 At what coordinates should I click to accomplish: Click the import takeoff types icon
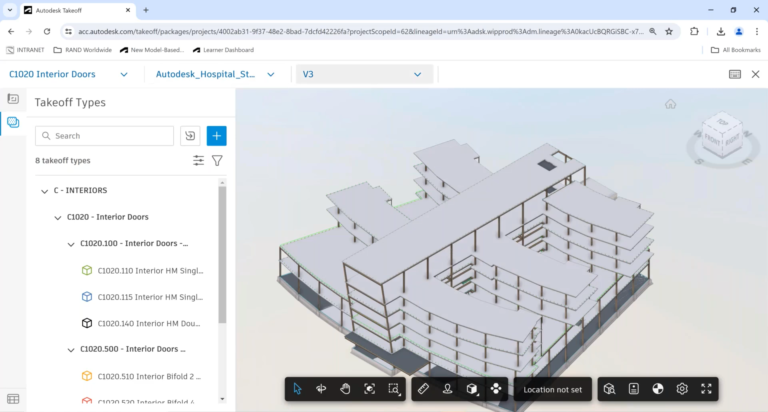pos(190,136)
